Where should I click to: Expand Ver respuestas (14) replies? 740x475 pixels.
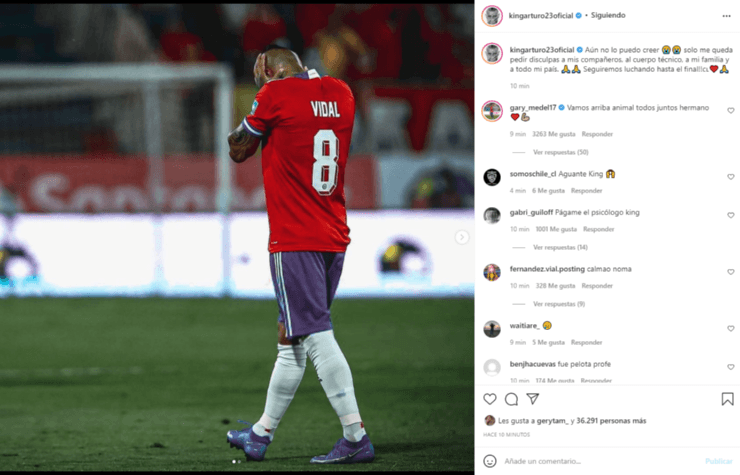(x=560, y=247)
